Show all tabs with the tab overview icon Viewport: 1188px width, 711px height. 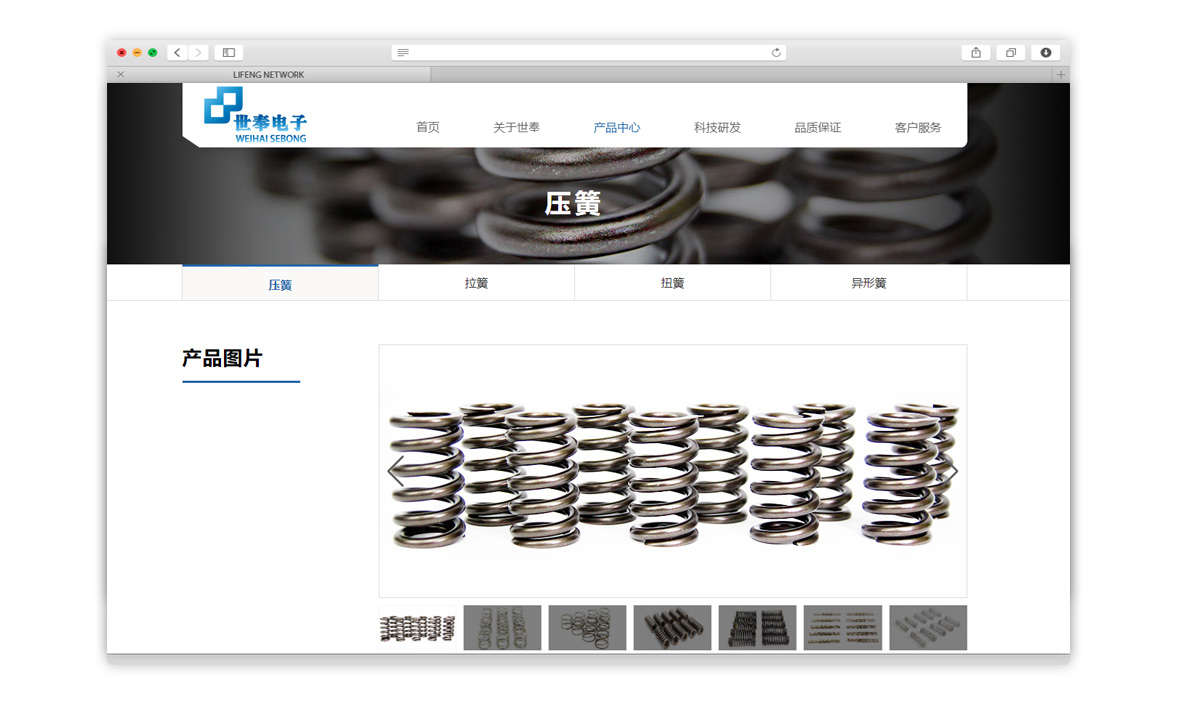click(x=1011, y=52)
